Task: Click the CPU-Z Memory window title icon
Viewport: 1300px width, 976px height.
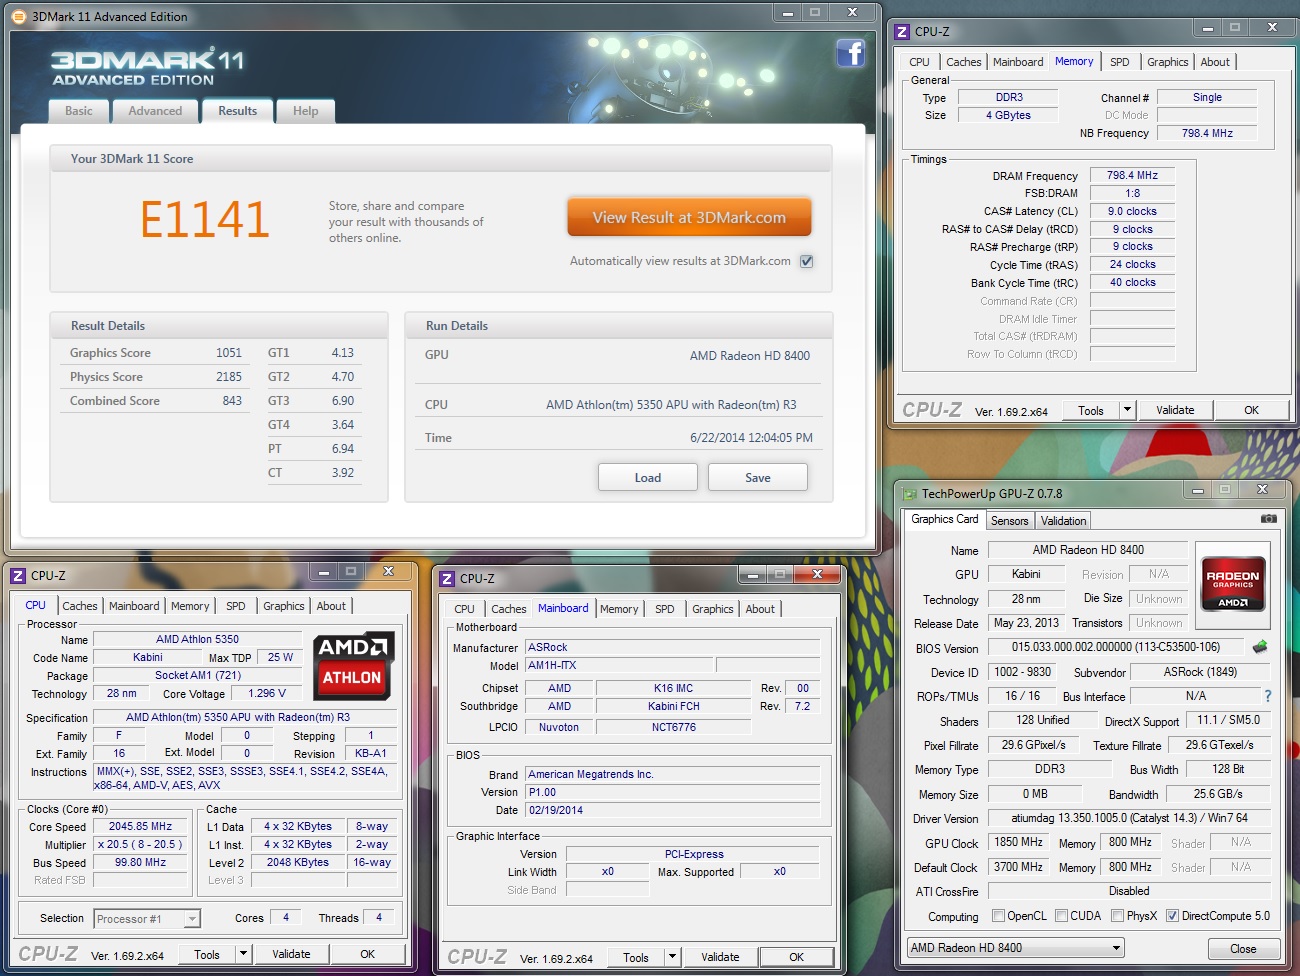Action: pyautogui.click(x=902, y=31)
